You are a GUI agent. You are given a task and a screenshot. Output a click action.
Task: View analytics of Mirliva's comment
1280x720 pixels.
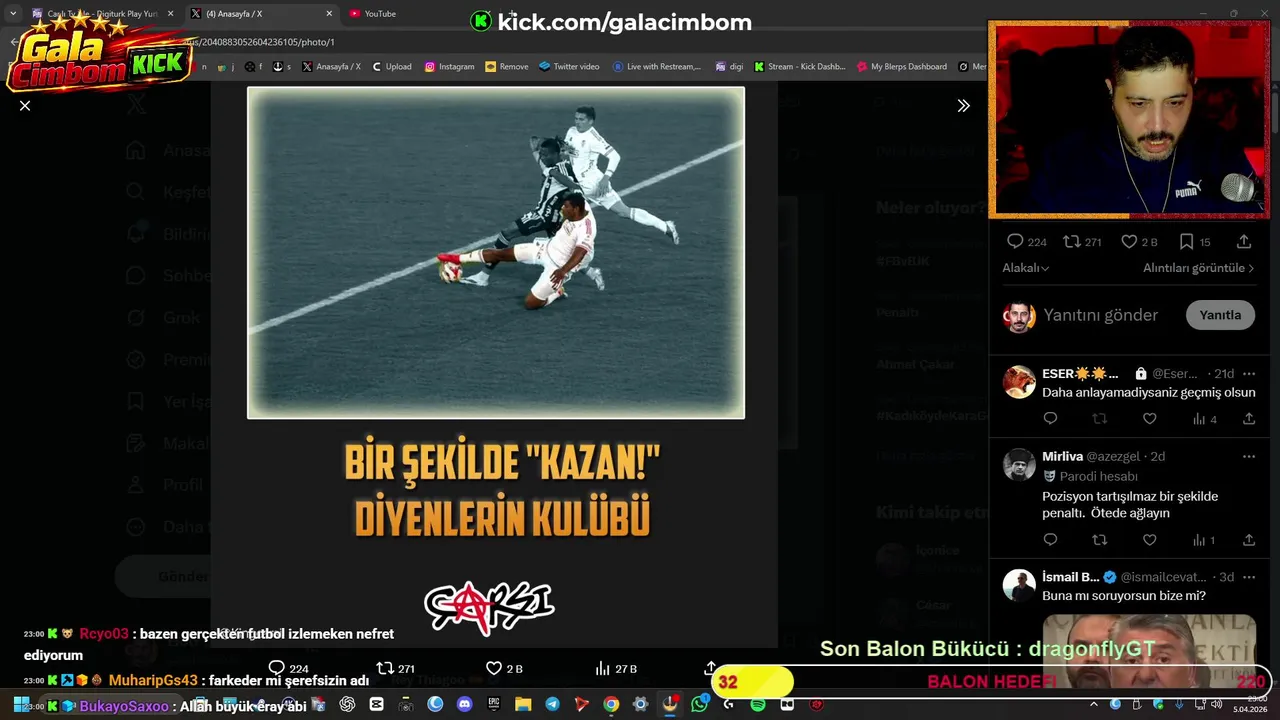(x=1205, y=540)
